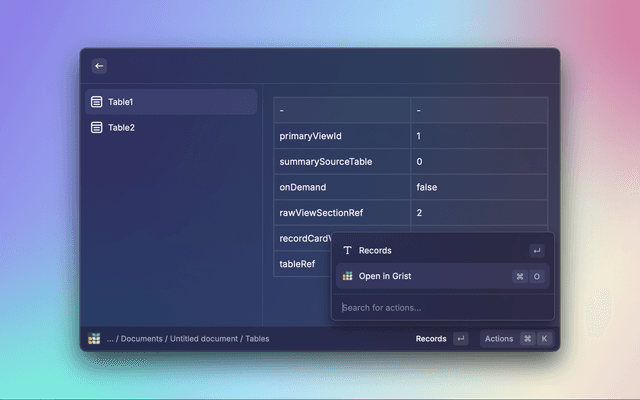Click the Grist extension icon in bottom bar
The image size is (640, 400).
coord(93,339)
